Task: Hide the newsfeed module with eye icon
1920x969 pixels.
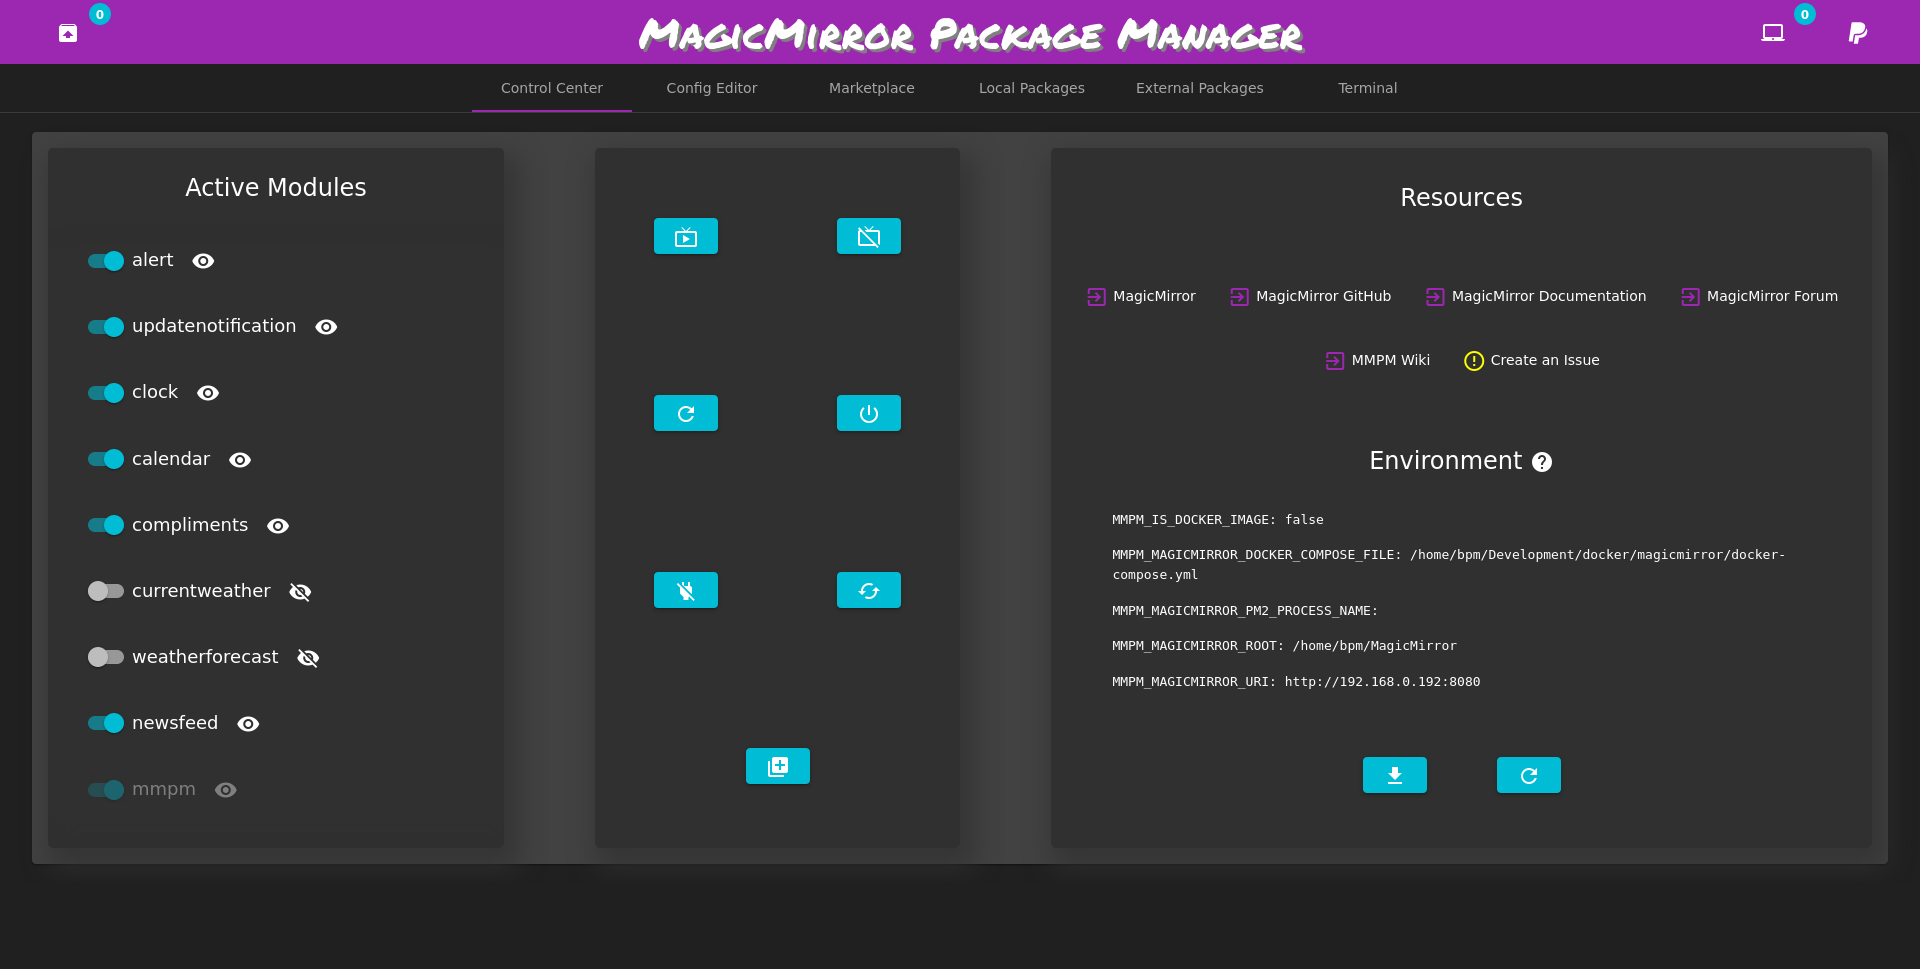Action: 248,724
